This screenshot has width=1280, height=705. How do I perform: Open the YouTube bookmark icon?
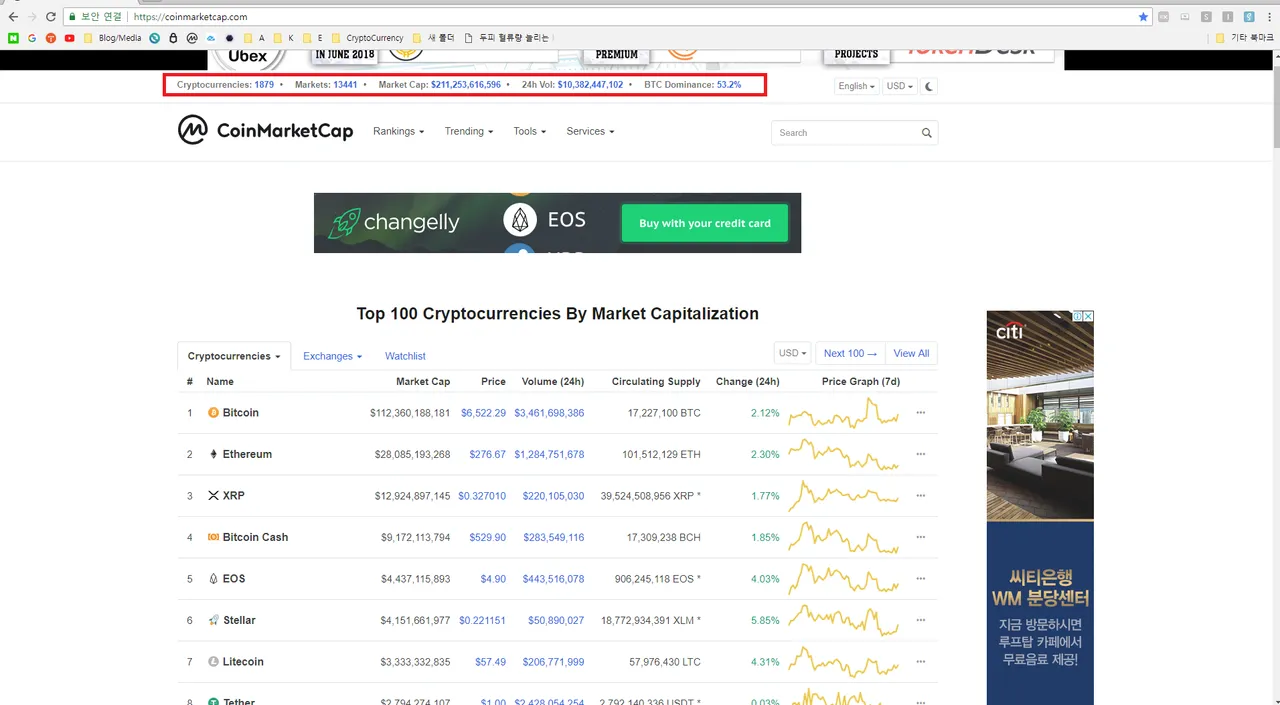[69, 38]
